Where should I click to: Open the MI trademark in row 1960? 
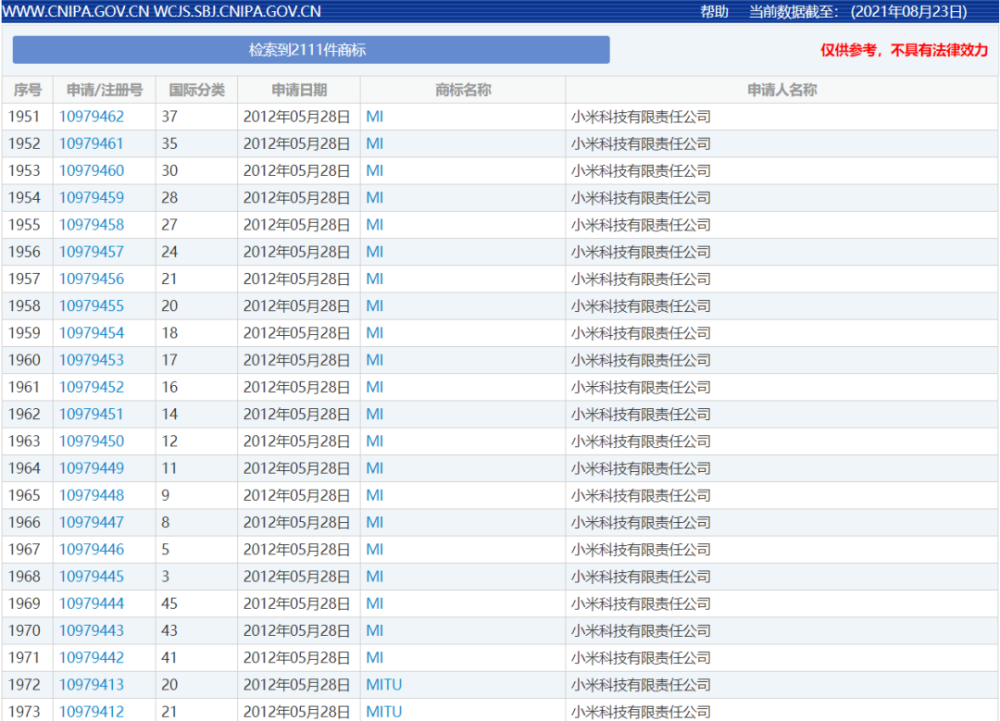tap(374, 360)
